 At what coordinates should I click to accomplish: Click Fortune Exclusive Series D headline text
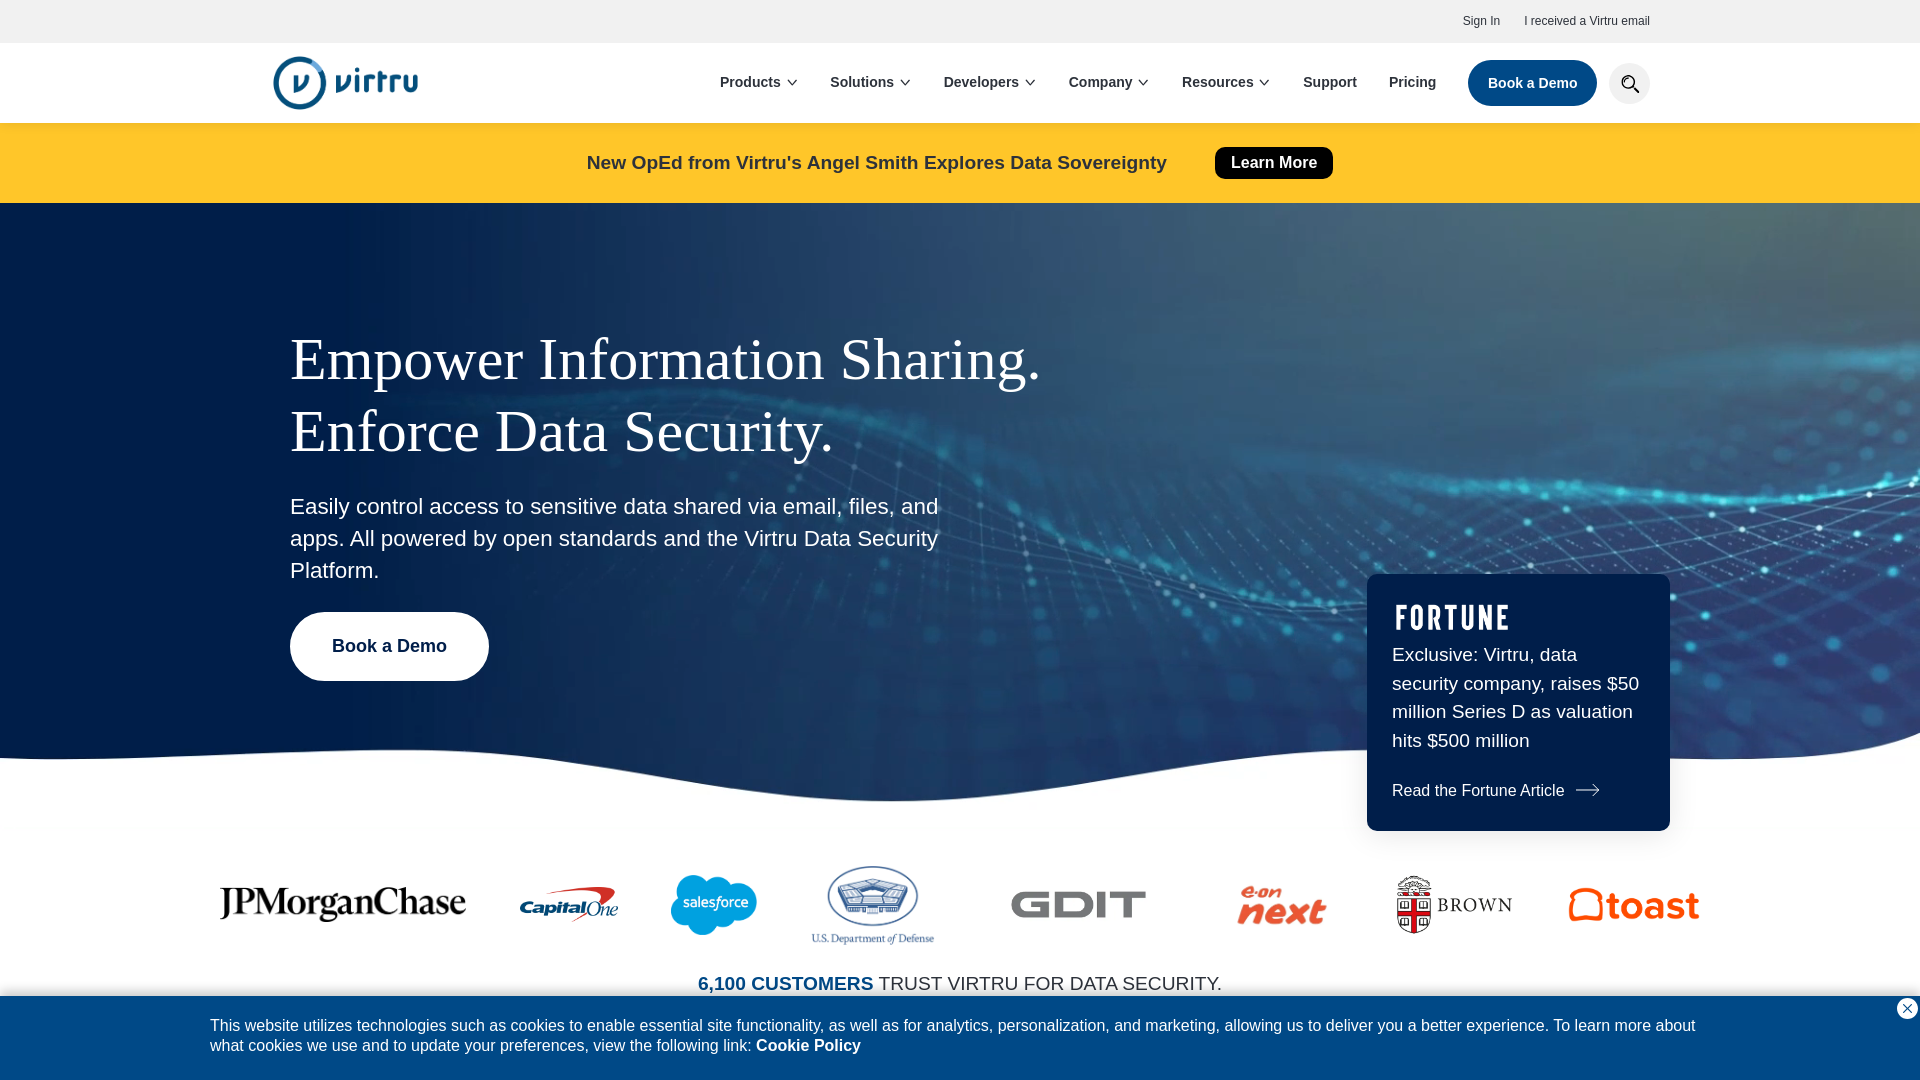[x=1516, y=698]
